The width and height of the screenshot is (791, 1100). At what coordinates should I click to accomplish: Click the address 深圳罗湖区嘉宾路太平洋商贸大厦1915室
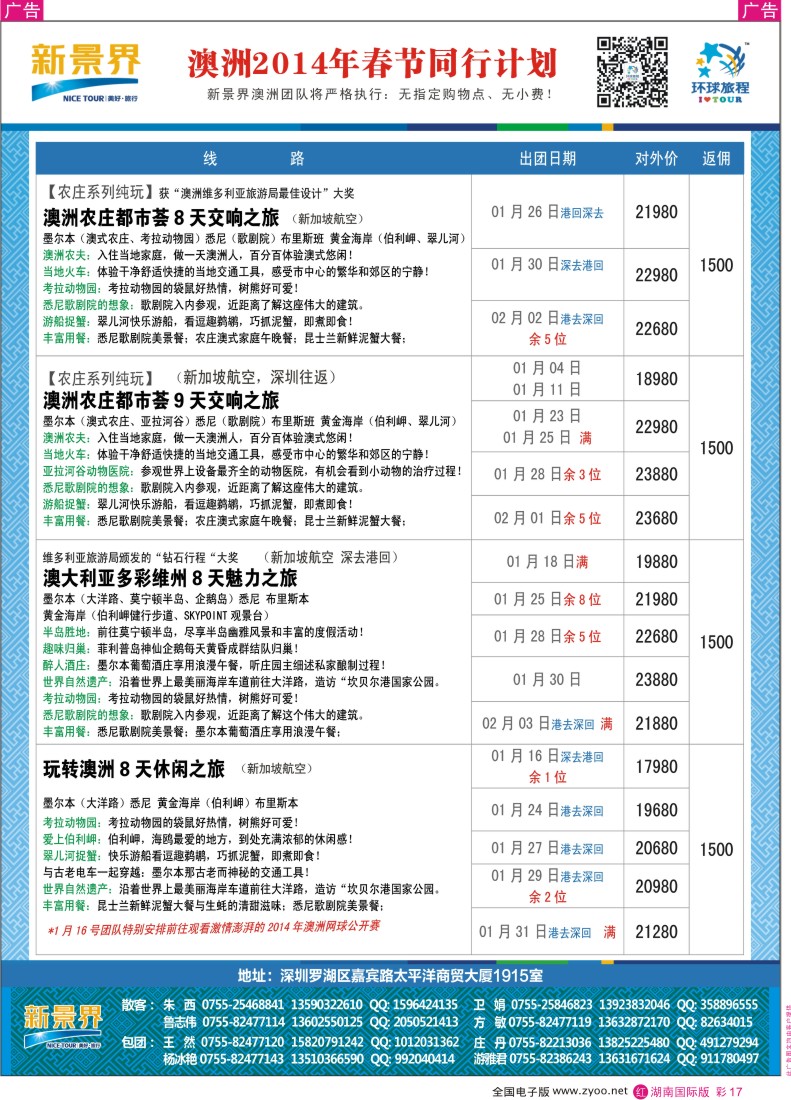click(390, 976)
